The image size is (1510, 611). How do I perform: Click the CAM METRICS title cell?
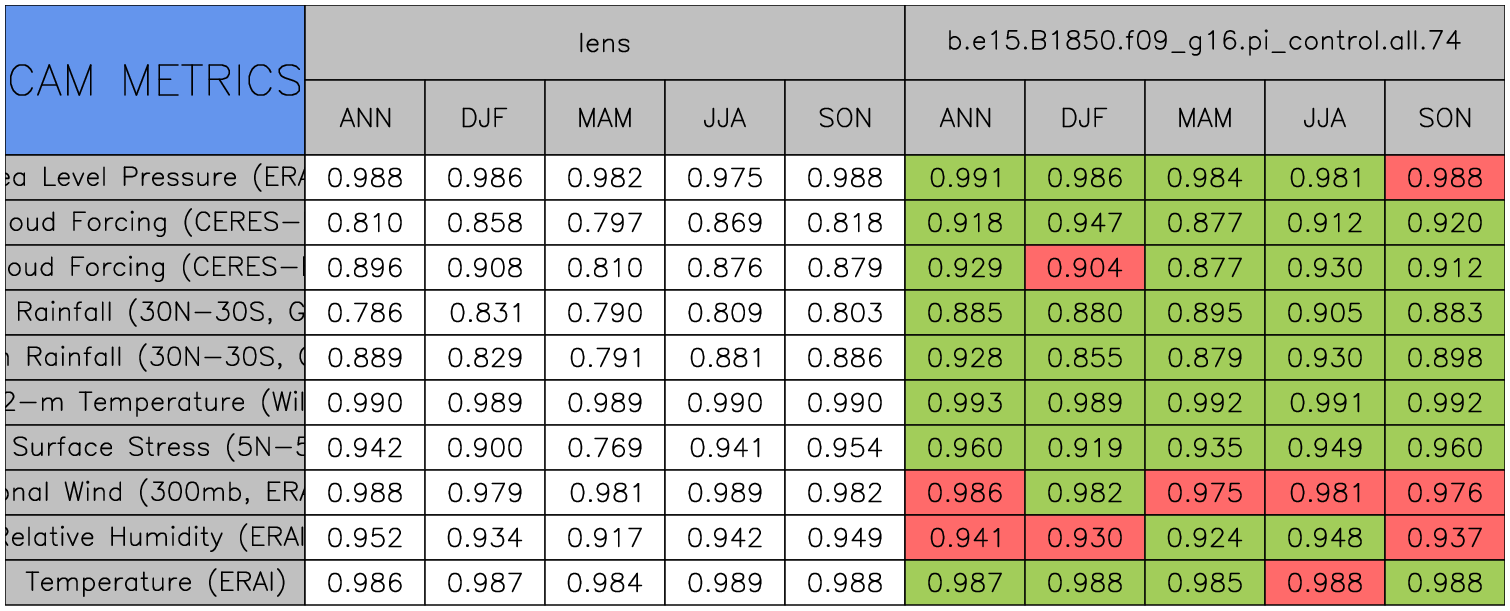click(155, 80)
